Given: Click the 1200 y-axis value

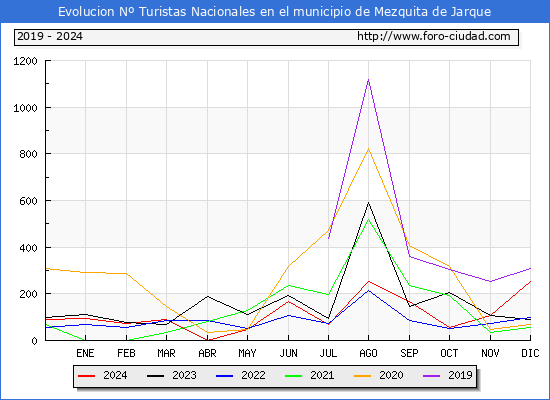Looking at the screenshot, I should 25,61.
